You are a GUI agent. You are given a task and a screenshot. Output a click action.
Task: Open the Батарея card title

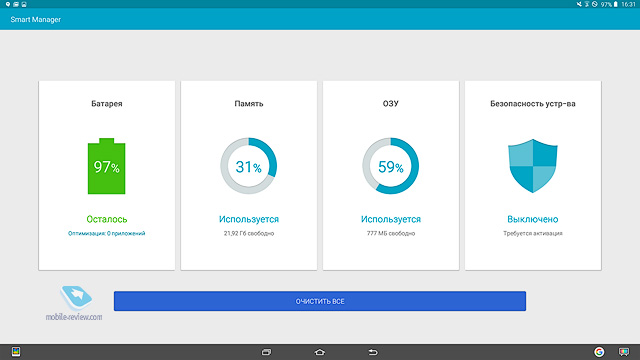[107, 104]
